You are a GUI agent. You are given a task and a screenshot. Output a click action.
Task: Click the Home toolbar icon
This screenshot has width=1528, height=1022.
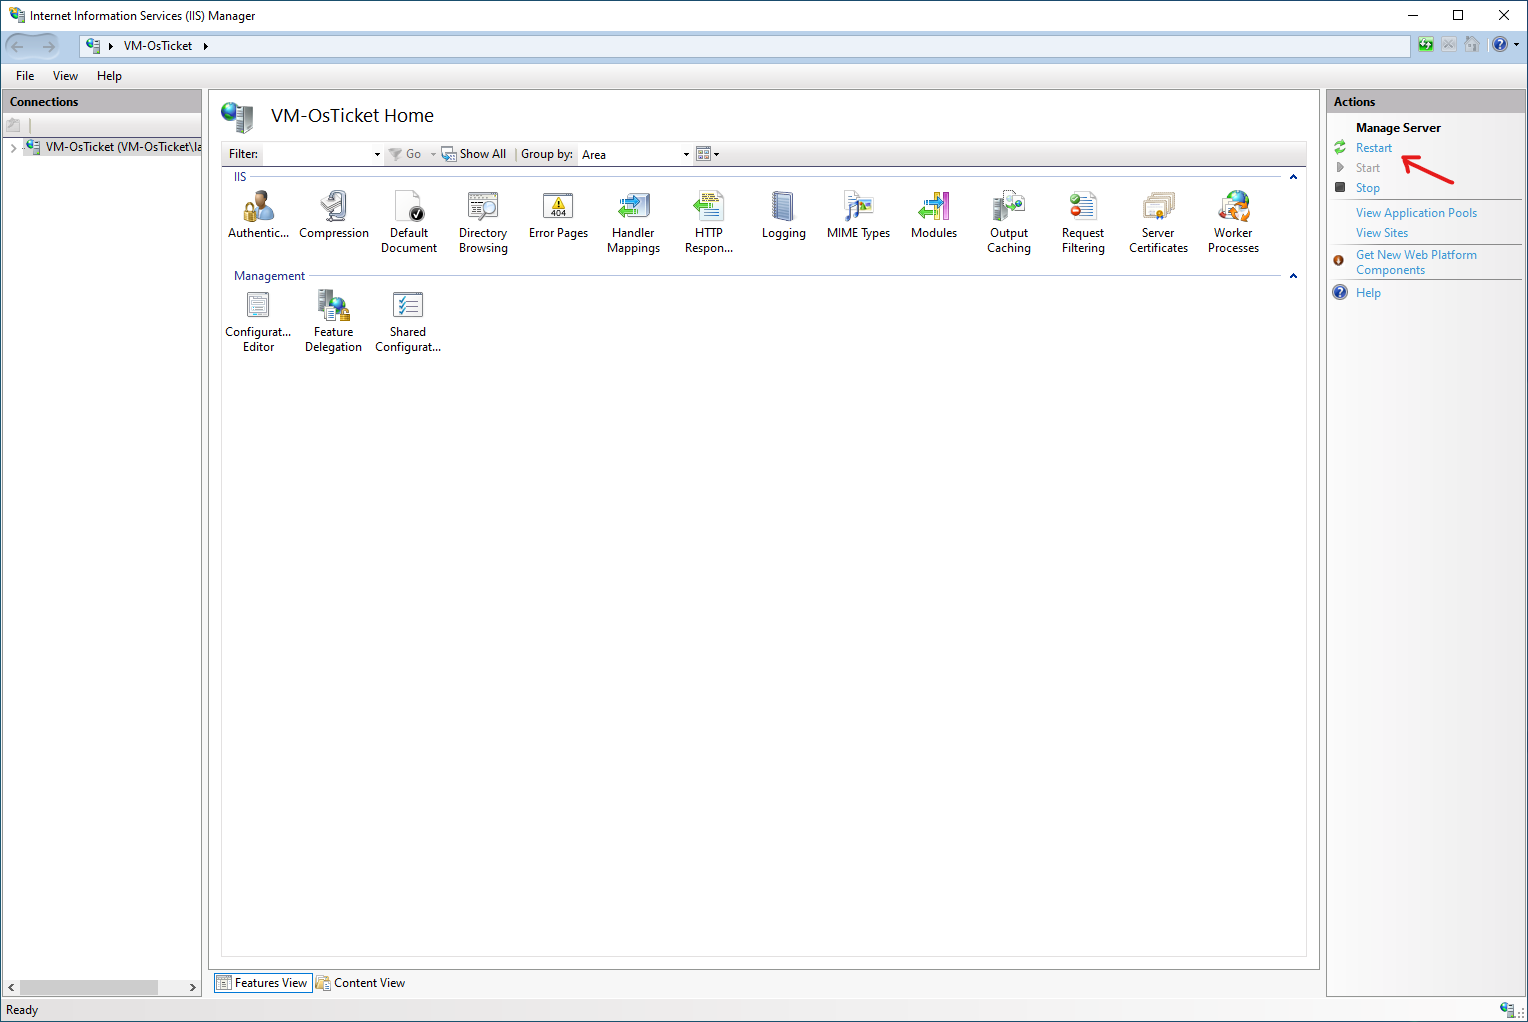[1471, 45]
